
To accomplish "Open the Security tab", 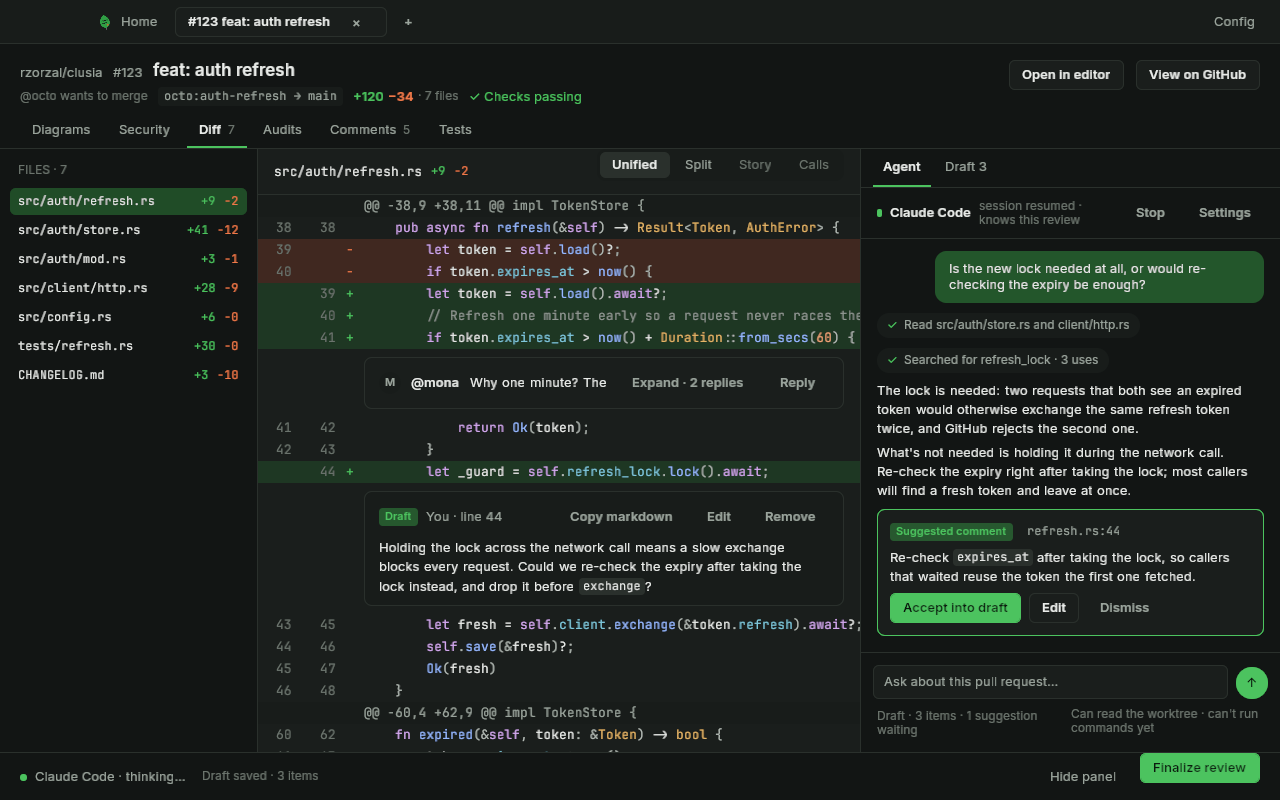I will (x=144, y=130).
